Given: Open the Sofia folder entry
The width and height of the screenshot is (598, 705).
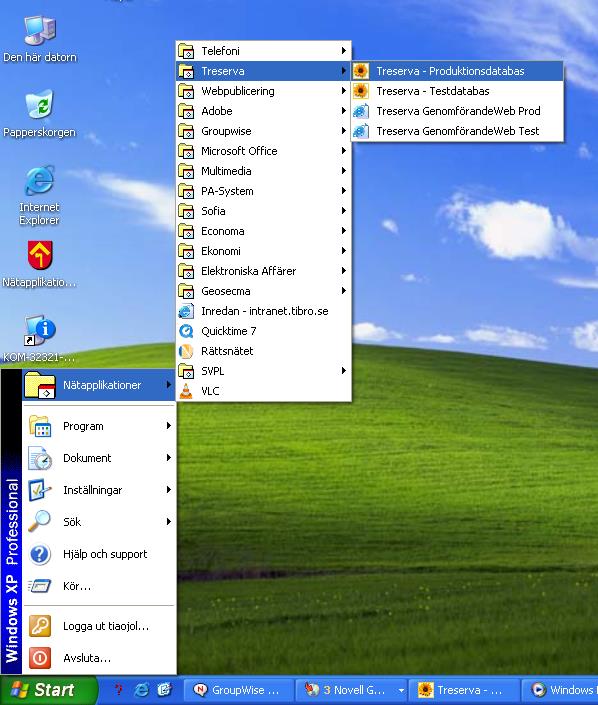Looking at the screenshot, I should tap(263, 211).
